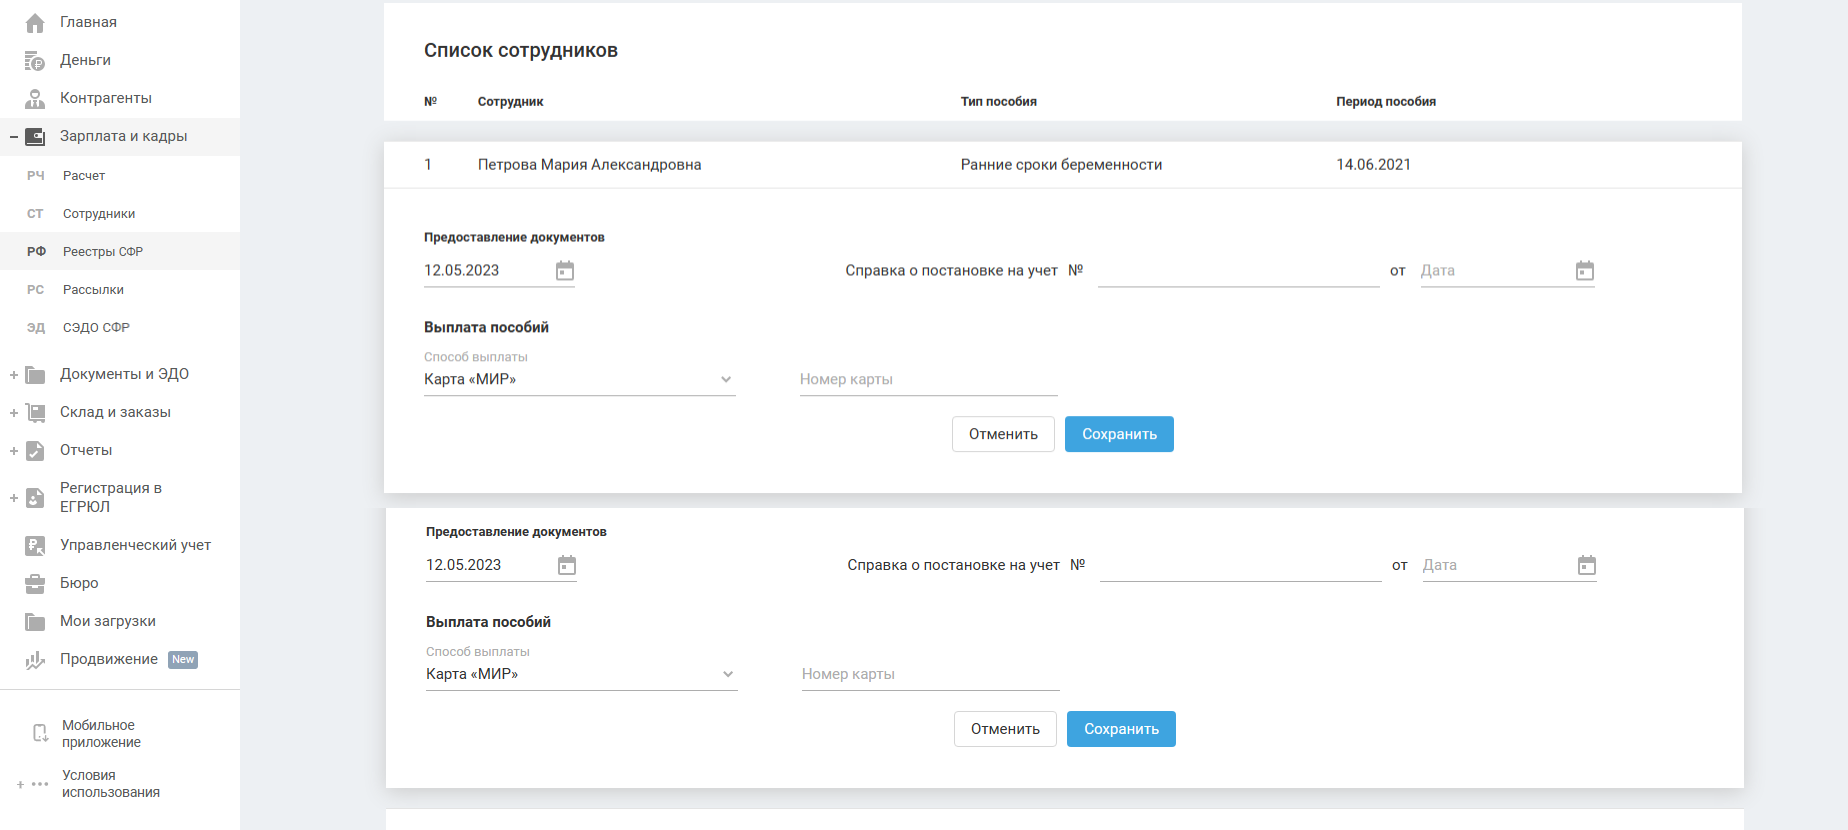Screen dimensions: 1848x830
Task: Click the home icon beside Главная
Action: click(x=35, y=23)
